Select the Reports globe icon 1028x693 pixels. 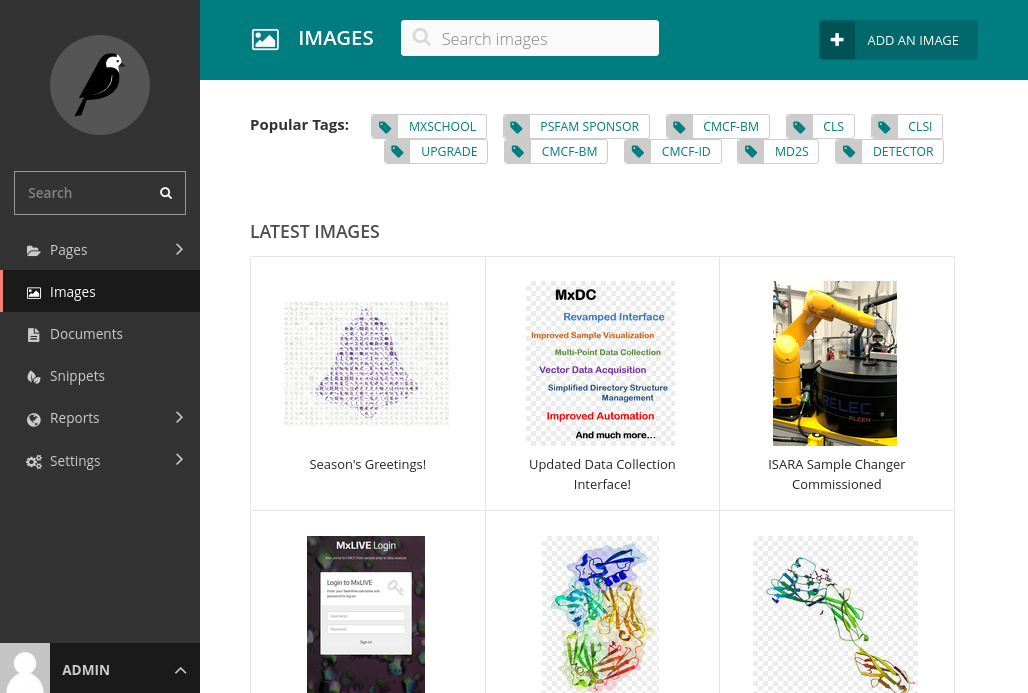34,418
